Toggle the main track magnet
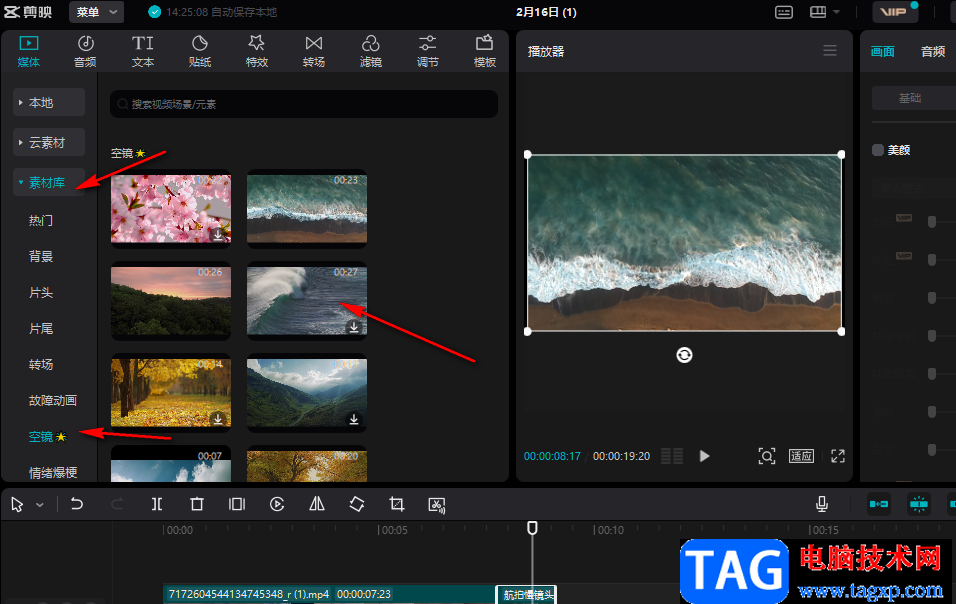Screen dimensions: 956x604 [879, 504]
